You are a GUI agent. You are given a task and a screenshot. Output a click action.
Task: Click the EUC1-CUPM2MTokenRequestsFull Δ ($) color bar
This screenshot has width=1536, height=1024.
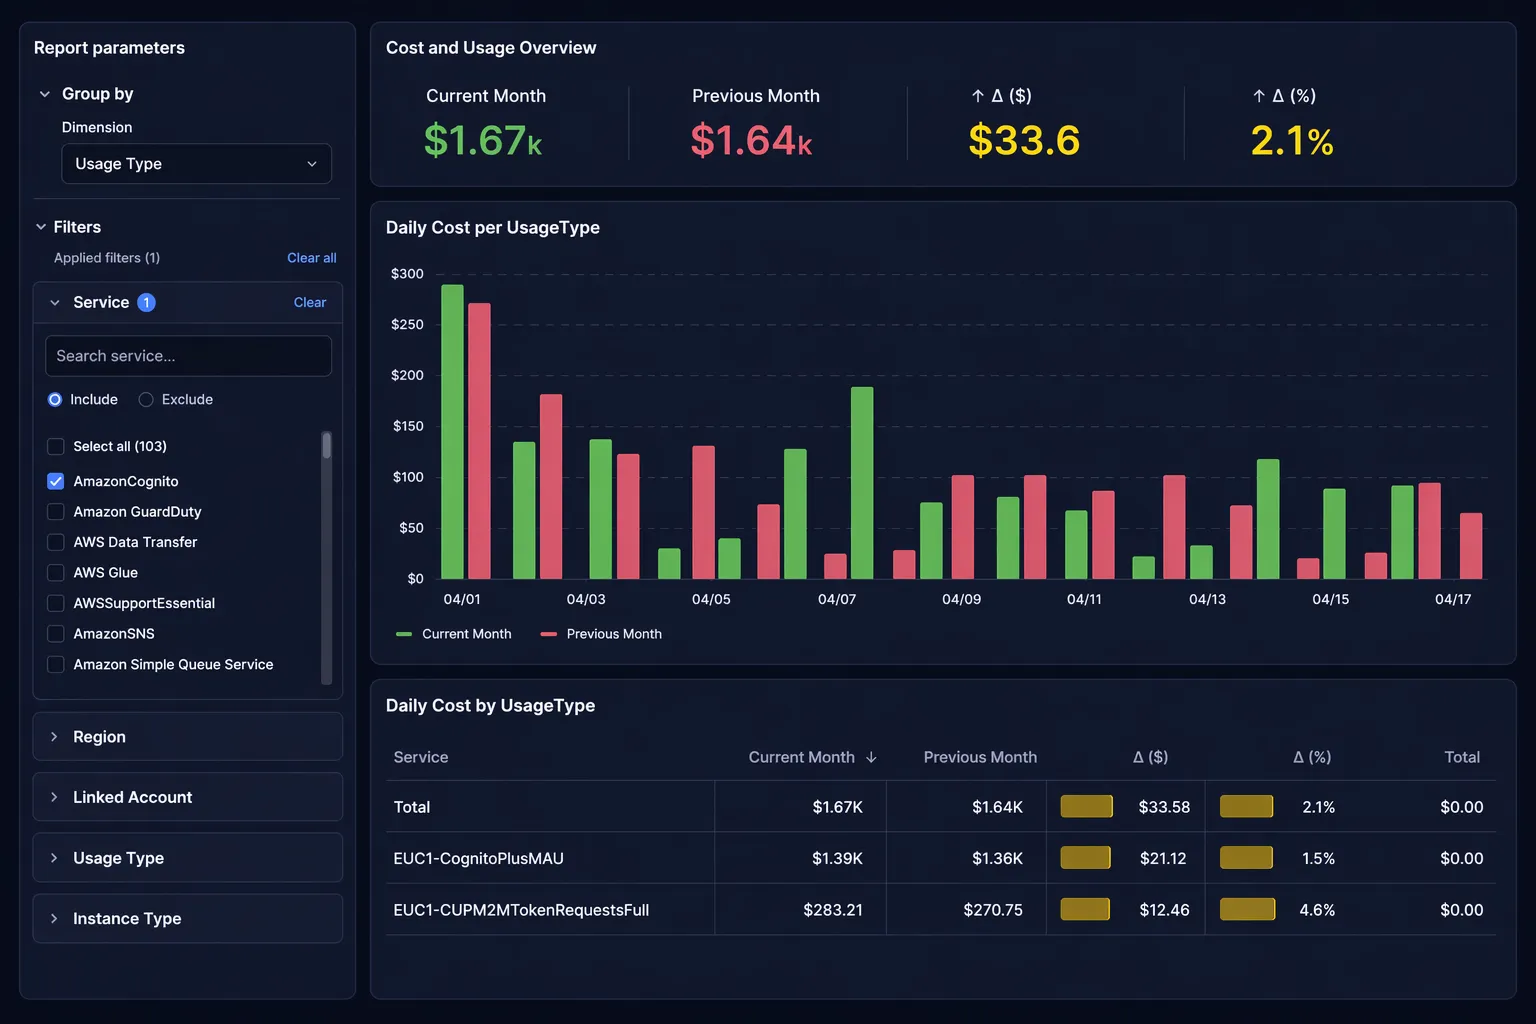click(x=1085, y=909)
